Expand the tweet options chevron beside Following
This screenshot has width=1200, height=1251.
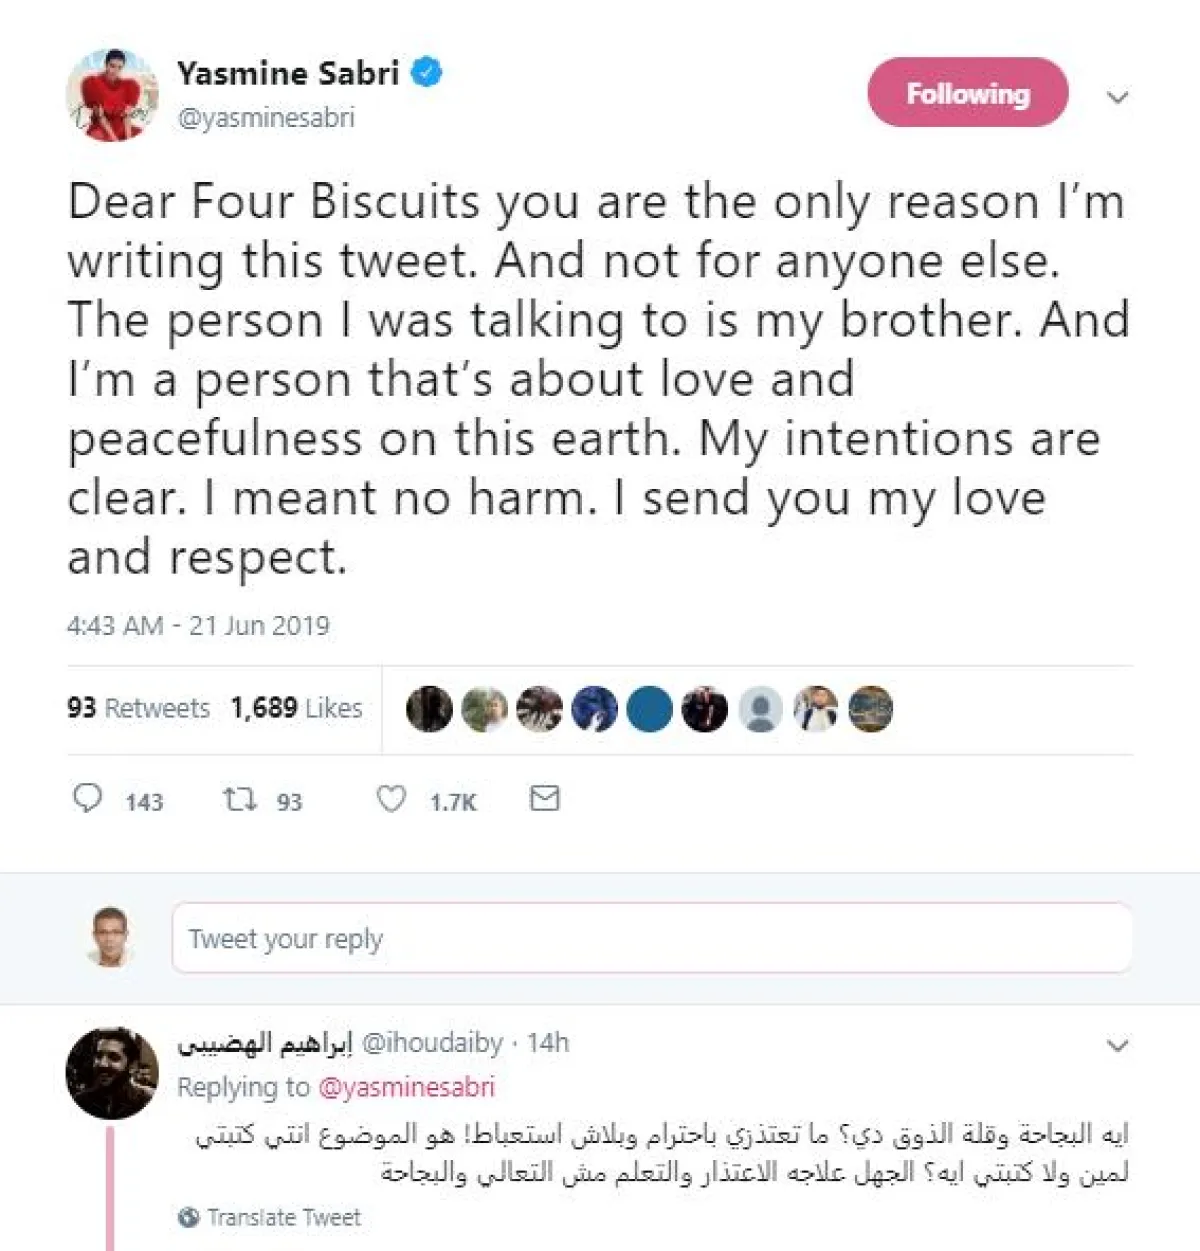point(1118,97)
